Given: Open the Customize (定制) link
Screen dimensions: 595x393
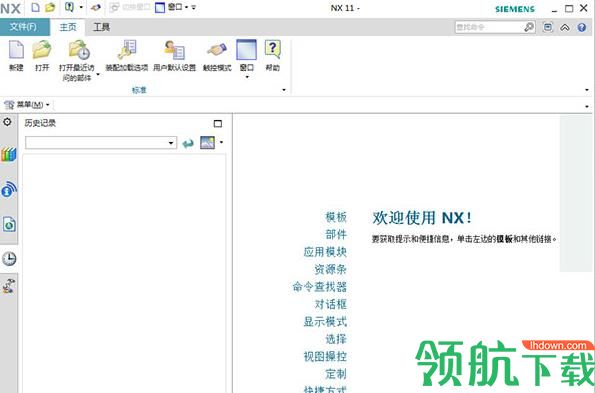Looking at the screenshot, I should pyautogui.click(x=336, y=374).
